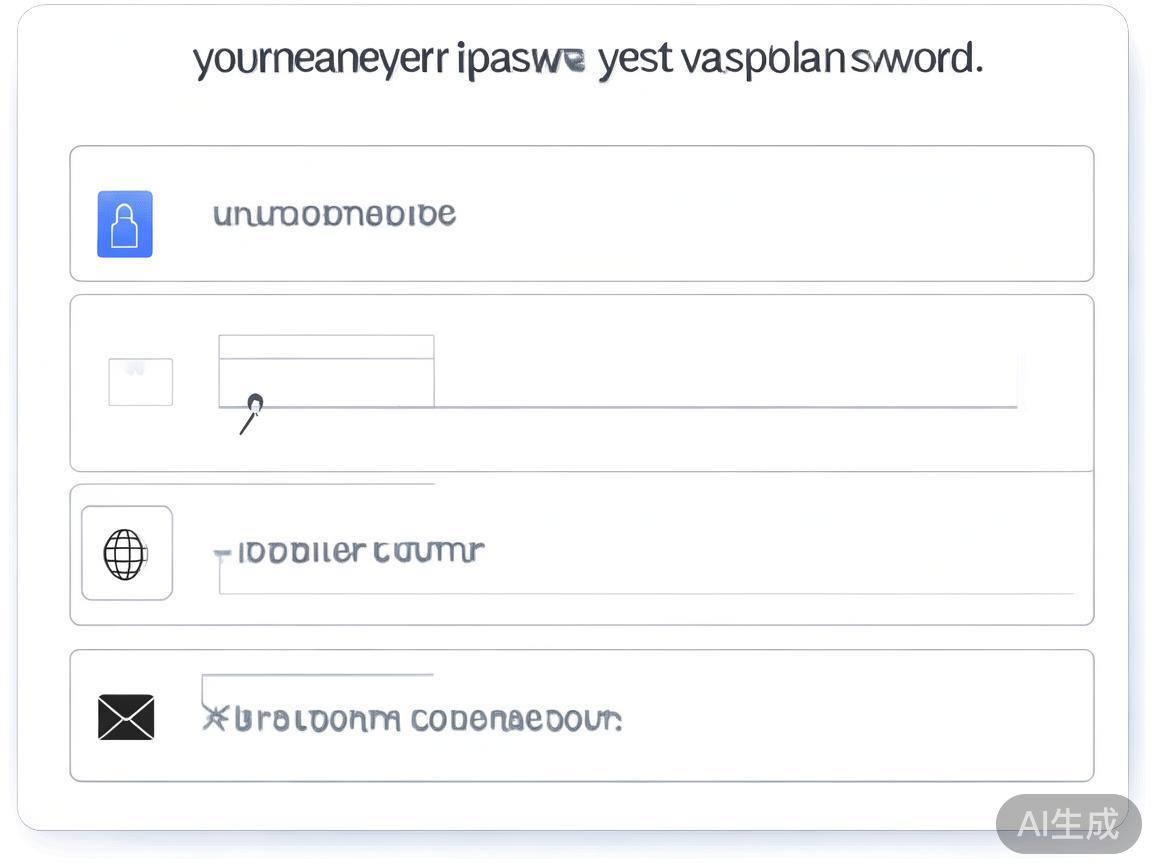This screenshot has width=1152, height=864.
Task: Click the upper cell of the small two-row box
Action: click(326, 347)
